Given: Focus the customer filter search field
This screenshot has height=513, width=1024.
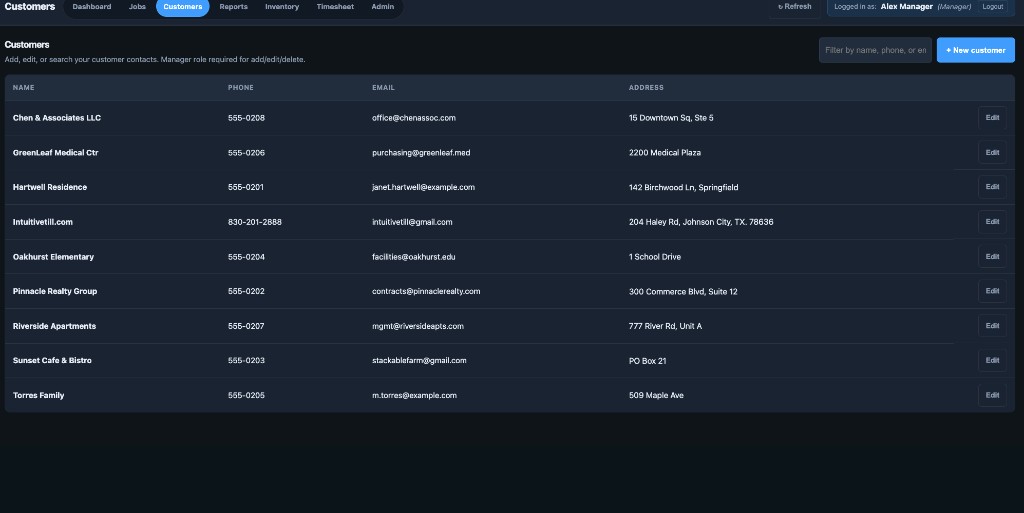Looking at the screenshot, I should [x=875, y=50].
